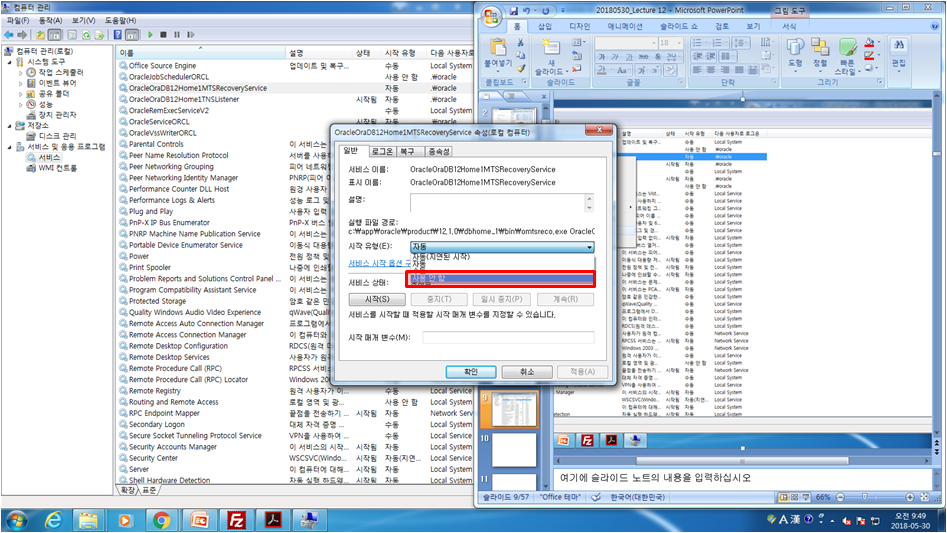The image size is (947, 533).
Task: Switch PowerPoint to normal view button
Action: point(783,497)
